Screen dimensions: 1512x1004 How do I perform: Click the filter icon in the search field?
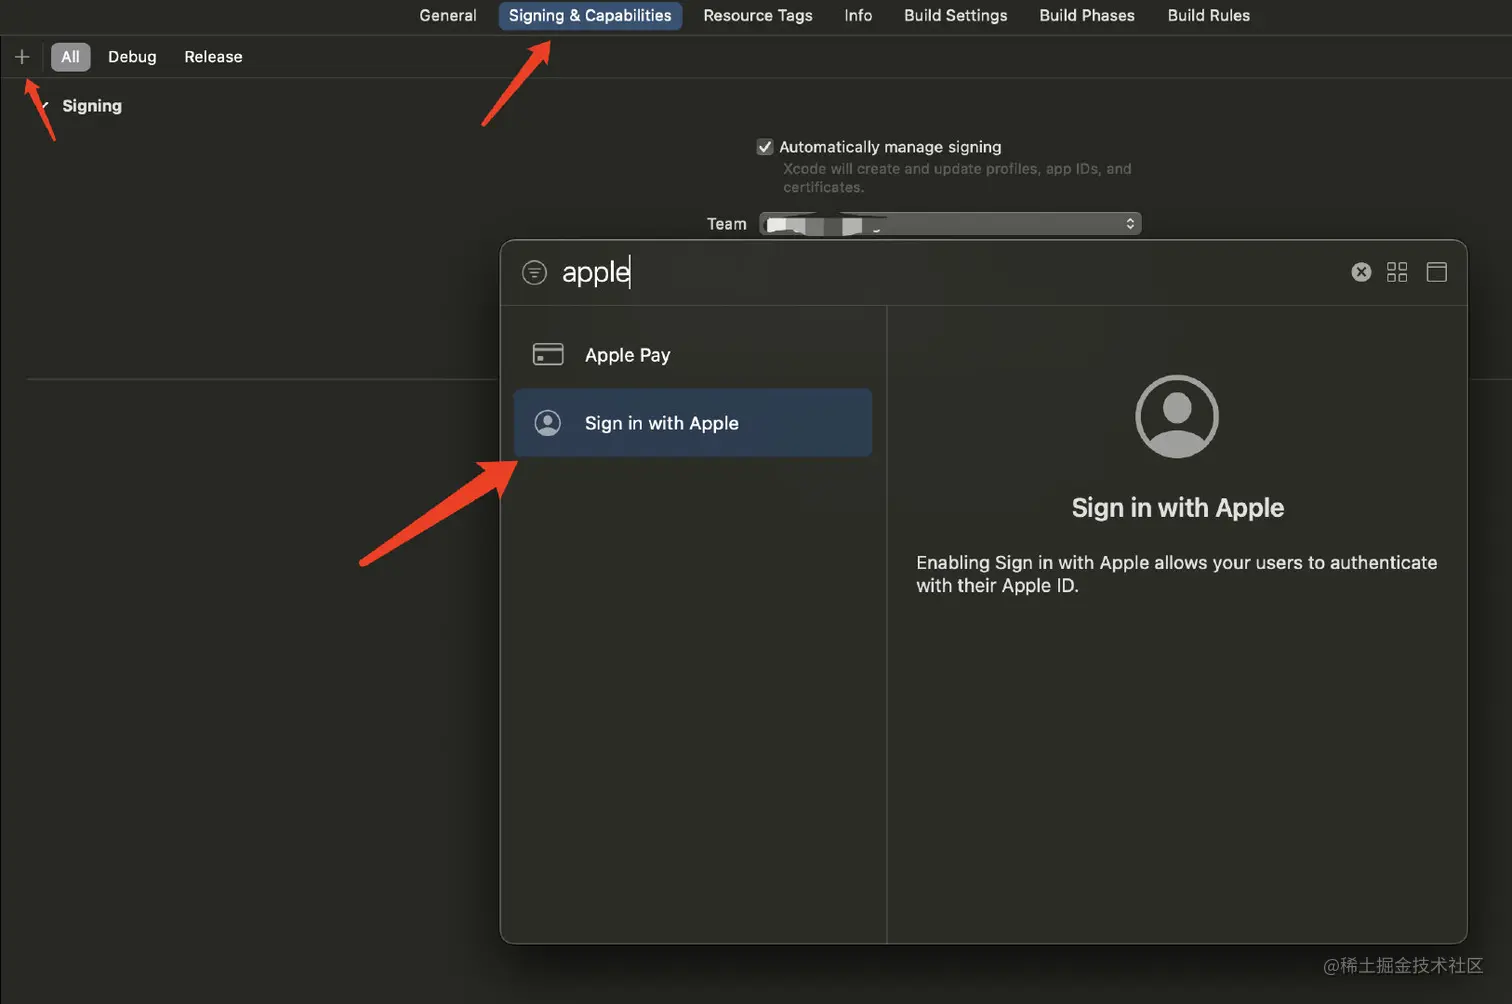click(534, 271)
